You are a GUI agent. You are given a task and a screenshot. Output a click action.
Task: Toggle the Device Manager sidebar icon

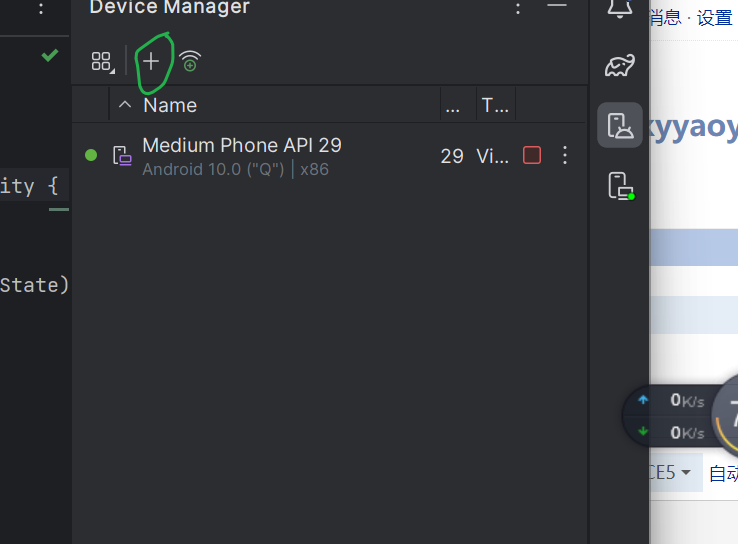(x=620, y=126)
